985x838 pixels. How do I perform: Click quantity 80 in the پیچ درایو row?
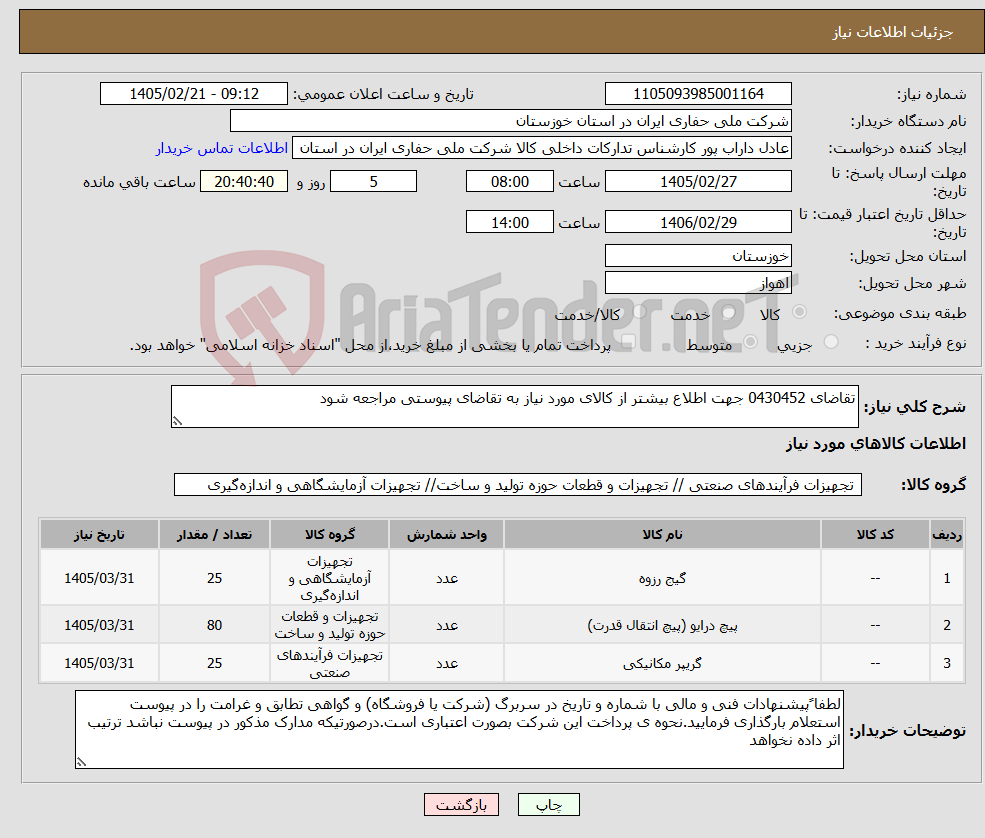[x=214, y=626]
